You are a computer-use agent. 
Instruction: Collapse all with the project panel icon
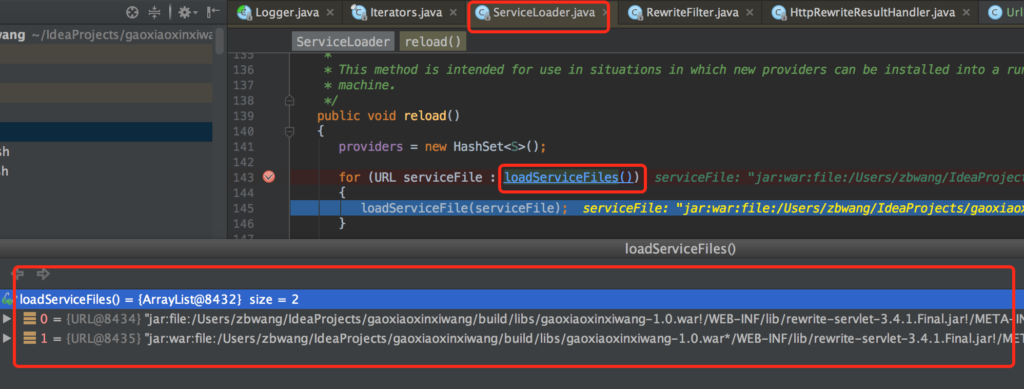pyautogui.click(x=154, y=12)
